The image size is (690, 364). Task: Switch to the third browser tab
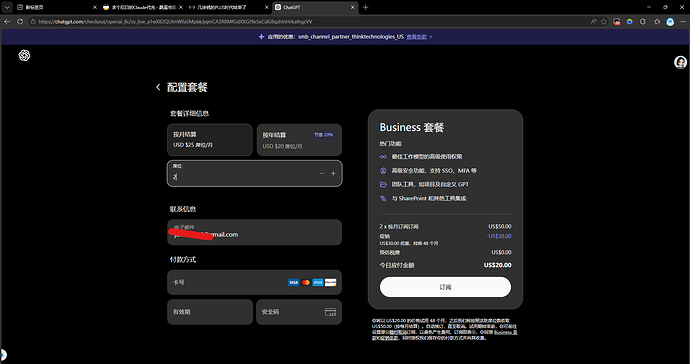(228, 7)
